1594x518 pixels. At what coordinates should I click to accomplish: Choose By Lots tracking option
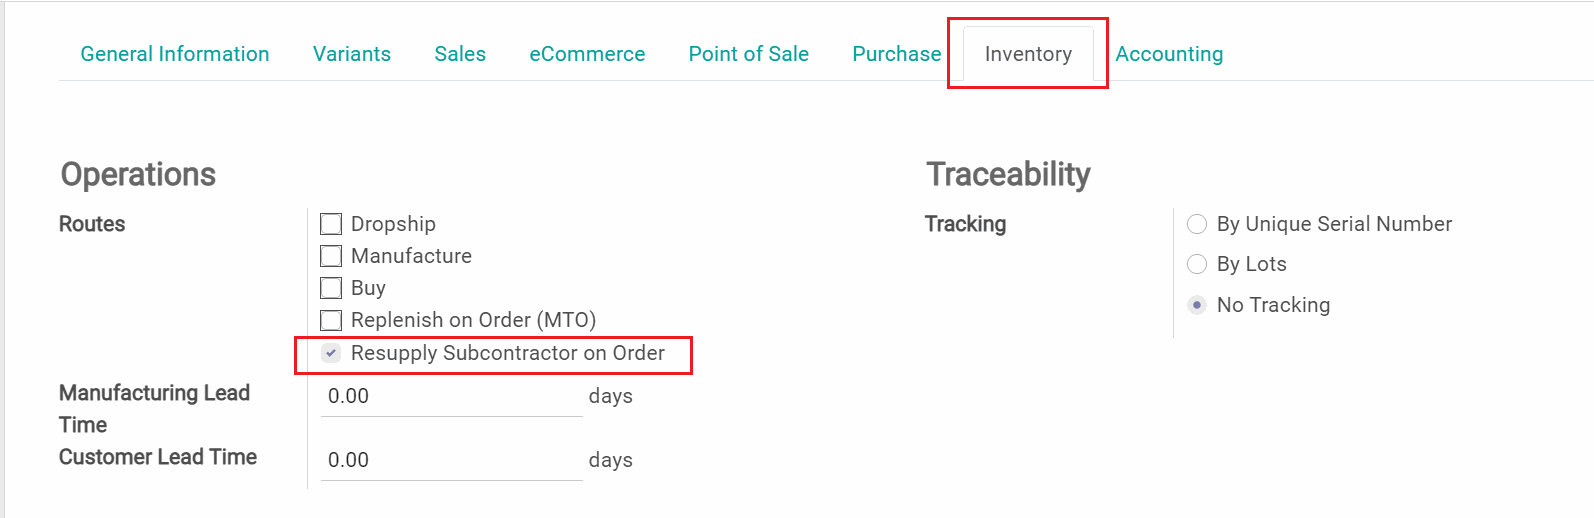coord(1197,264)
